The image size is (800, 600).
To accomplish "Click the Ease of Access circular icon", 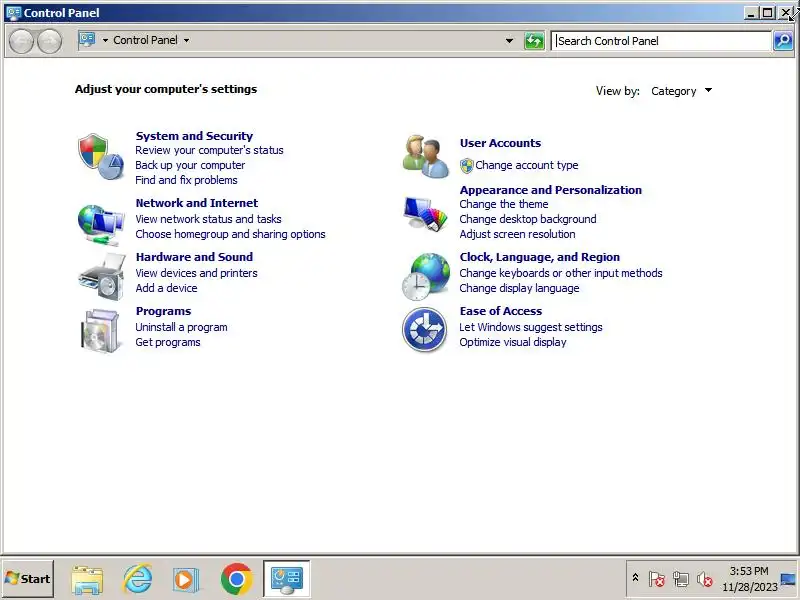I will pyautogui.click(x=424, y=330).
